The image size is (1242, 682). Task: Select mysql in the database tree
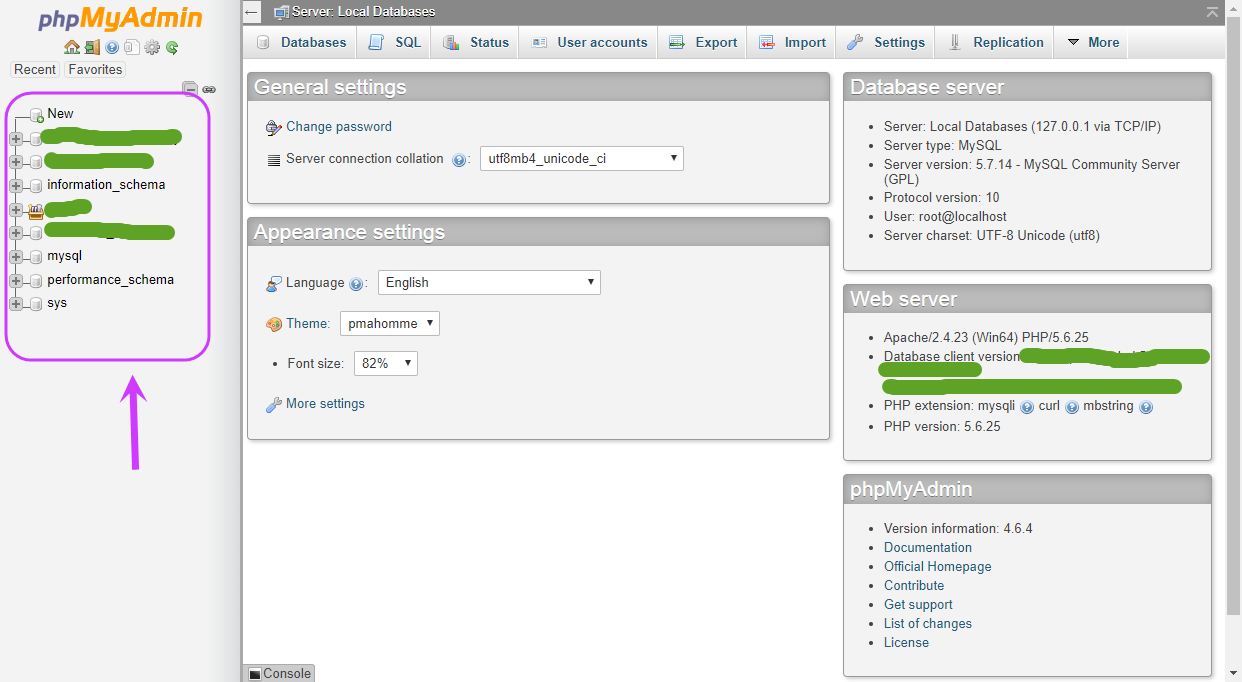pyautogui.click(x=64, y=256)
